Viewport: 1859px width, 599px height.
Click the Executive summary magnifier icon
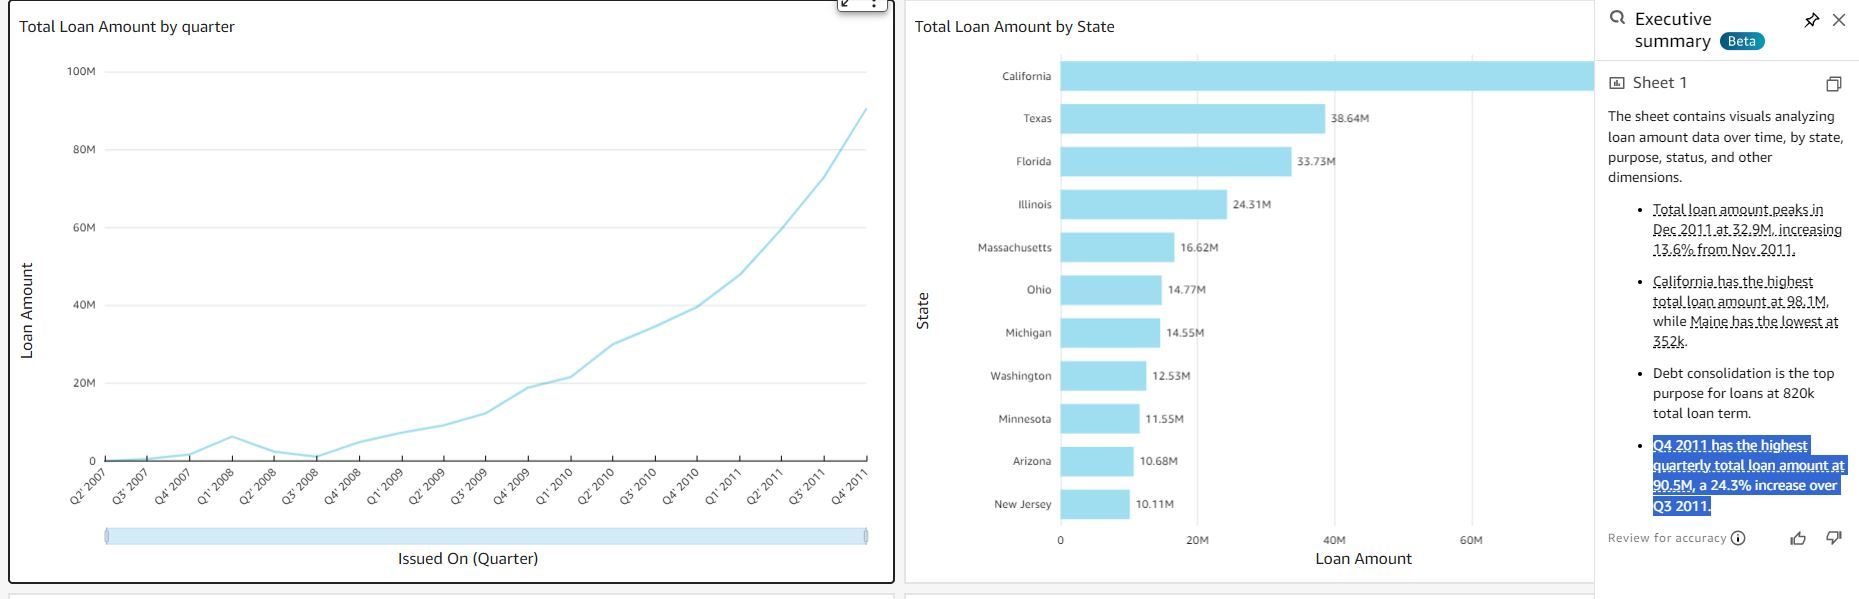[1617, 18]
